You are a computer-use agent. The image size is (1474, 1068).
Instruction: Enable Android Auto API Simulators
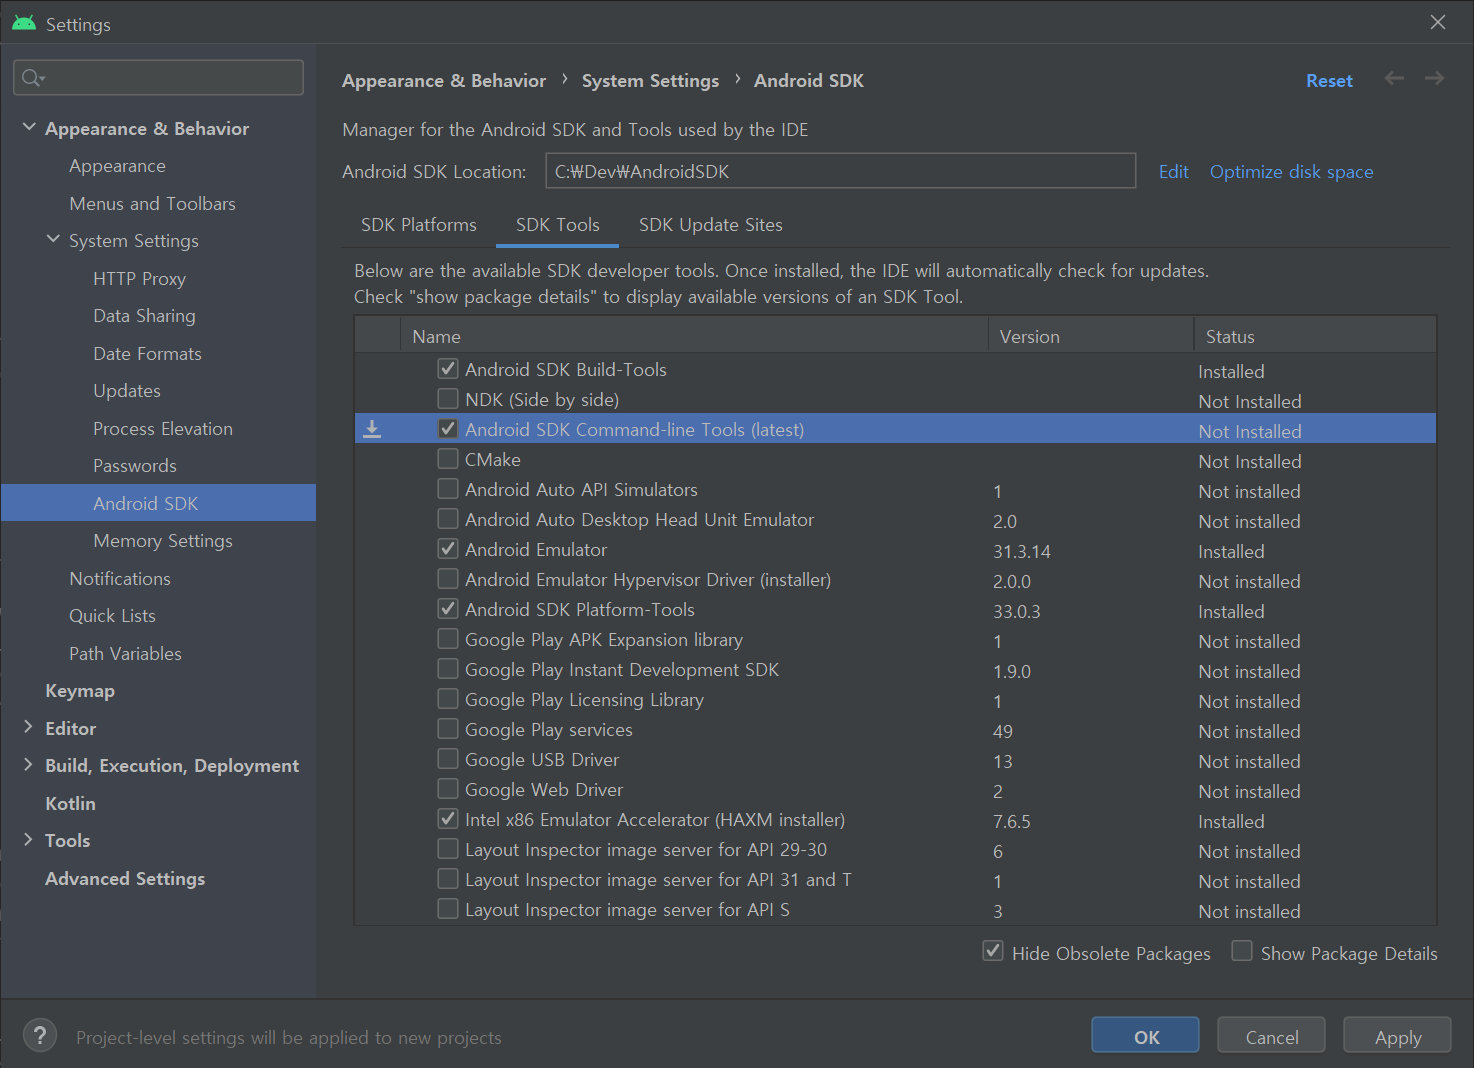448,489
